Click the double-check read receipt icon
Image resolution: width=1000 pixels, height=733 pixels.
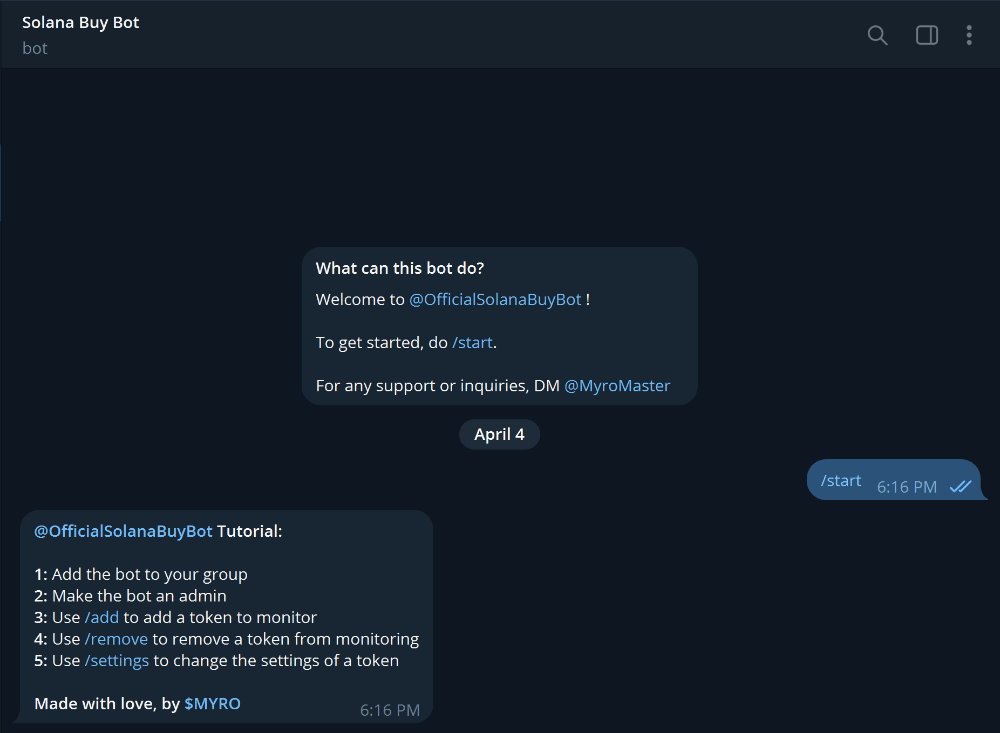(x=960, y=487)
